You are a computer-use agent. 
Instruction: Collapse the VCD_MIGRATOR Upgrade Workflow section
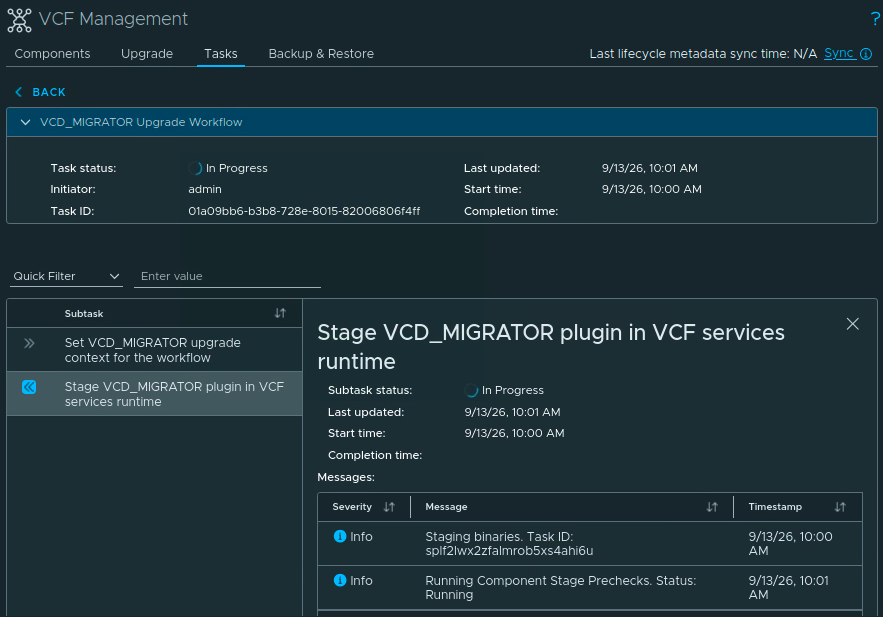tap(25, 122)
